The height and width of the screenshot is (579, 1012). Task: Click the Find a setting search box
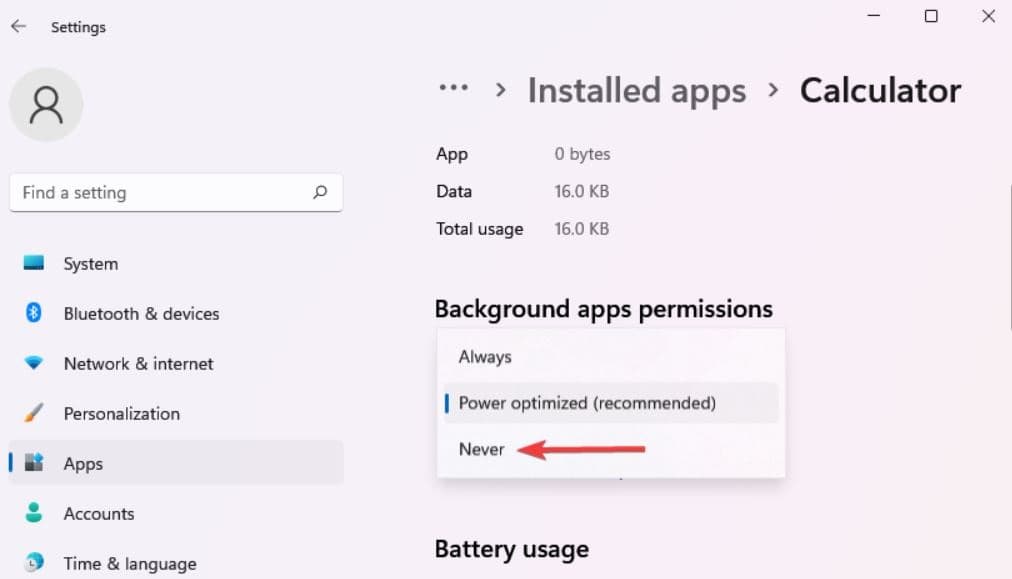pos(160,193)
